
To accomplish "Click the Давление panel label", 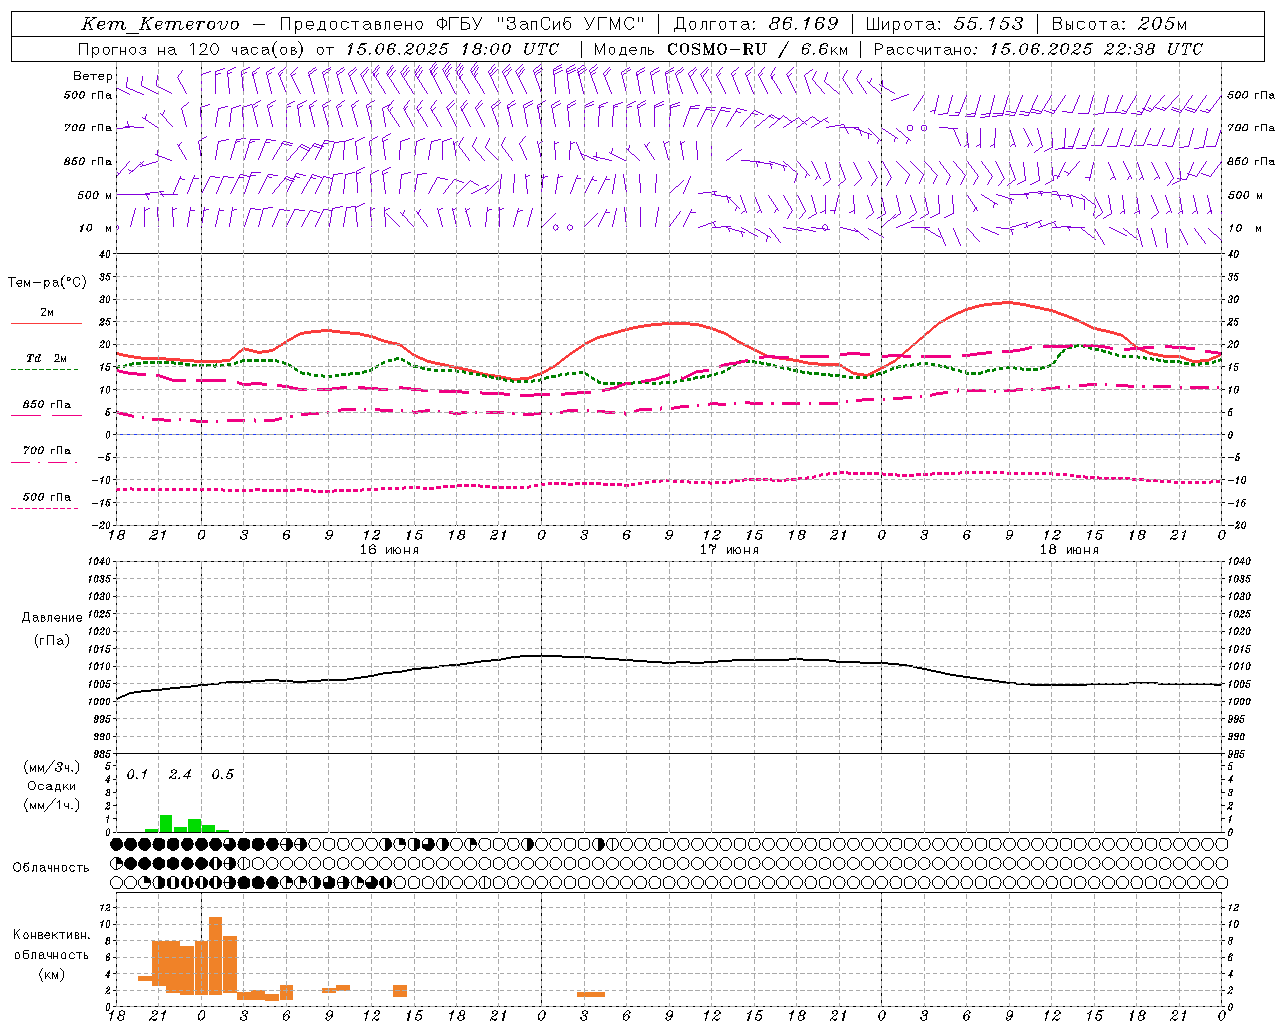I will 52,618.
